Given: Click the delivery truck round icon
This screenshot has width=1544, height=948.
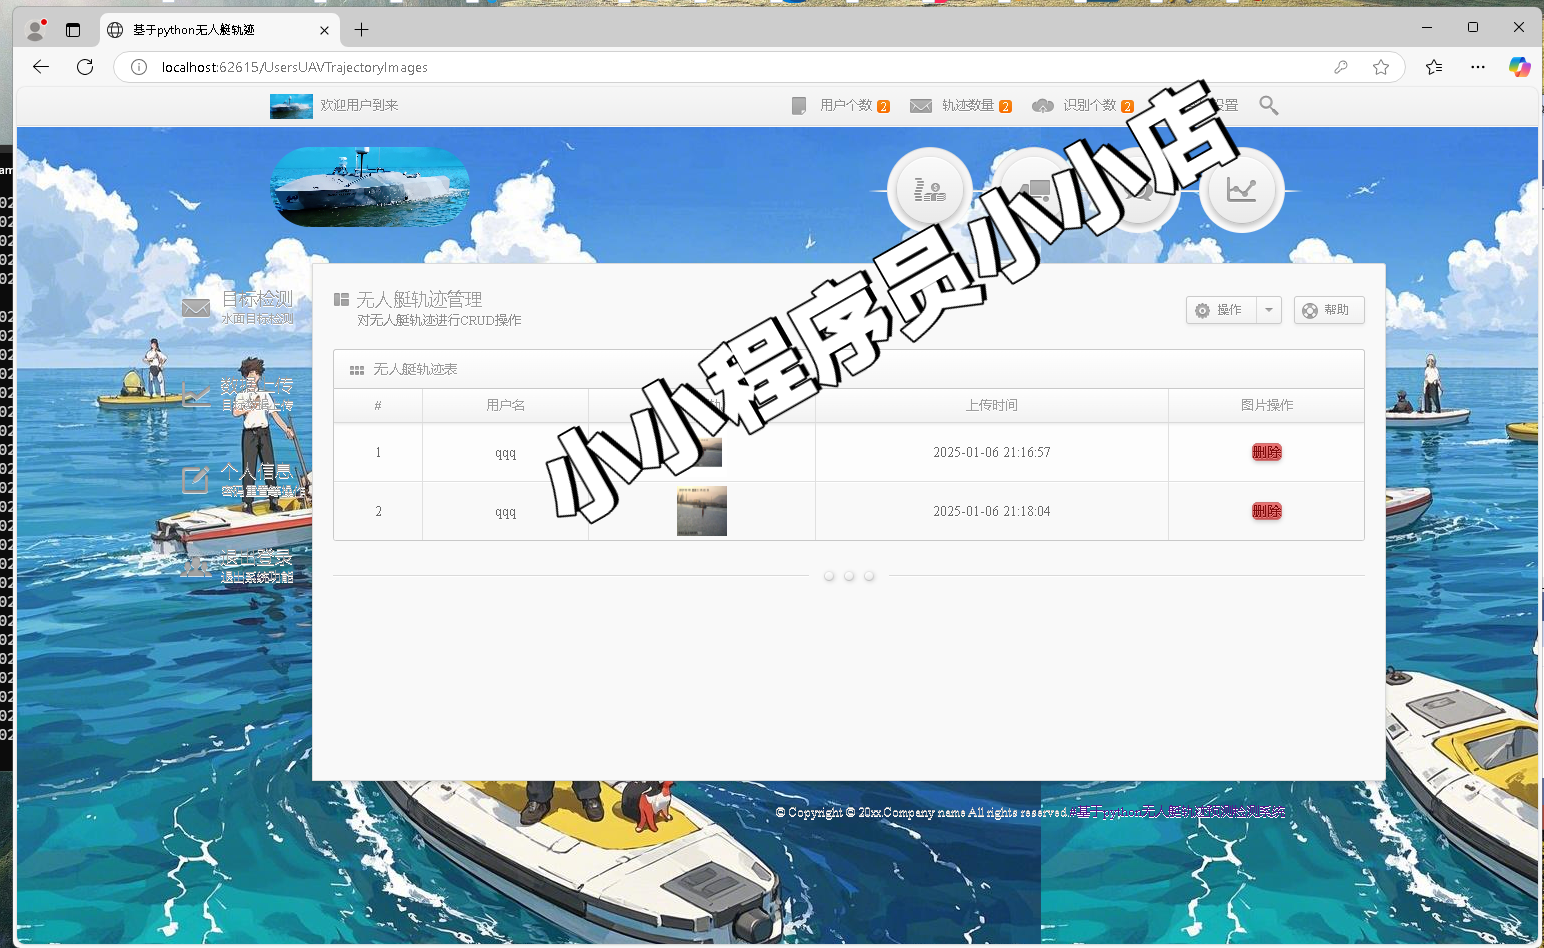Looking at the screenshot, I should coord(1034,190).
